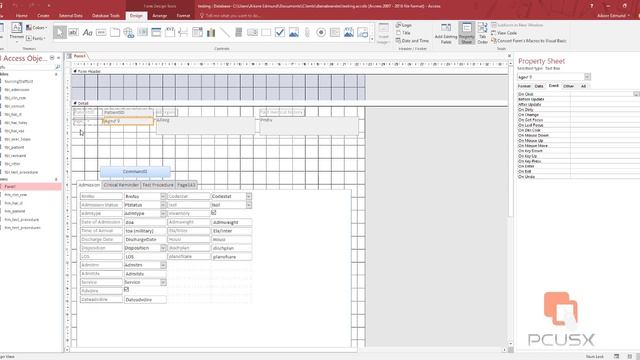Open the theme Fonts dropdown
The width and height of the screenshot is (640, 360).
(36, 38)
